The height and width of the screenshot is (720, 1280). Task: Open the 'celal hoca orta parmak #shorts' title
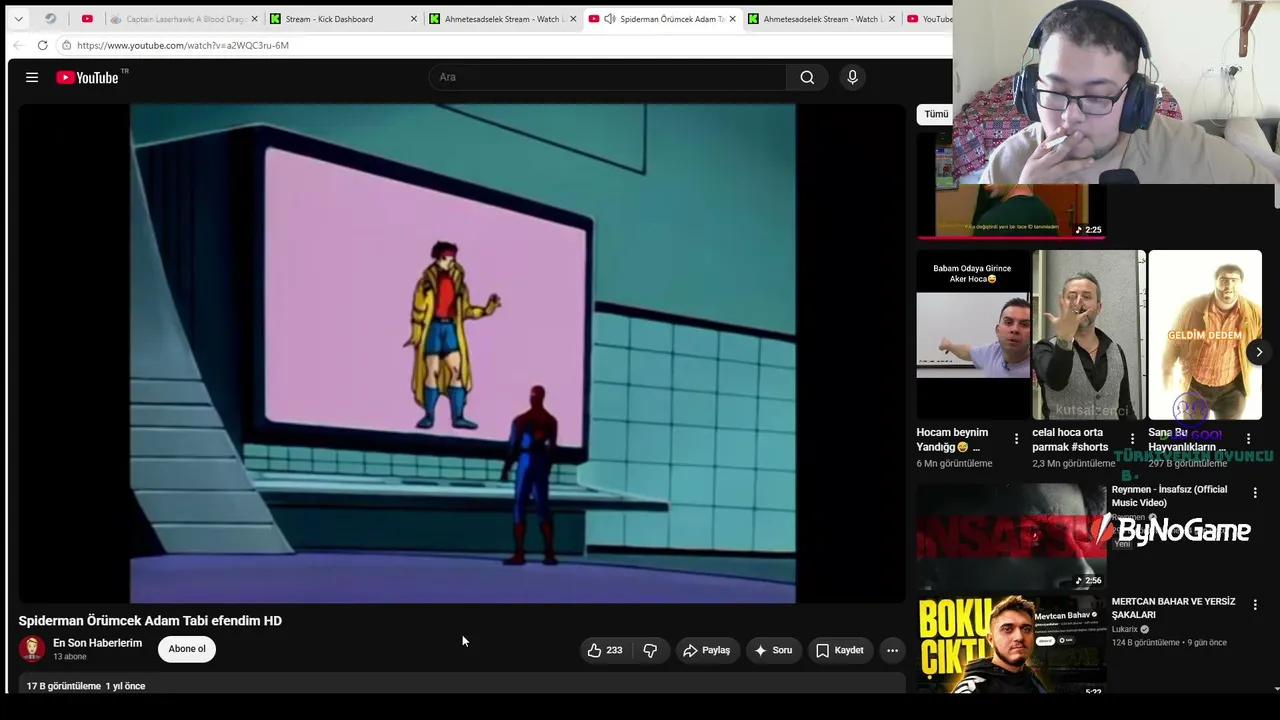point(1070,440)
